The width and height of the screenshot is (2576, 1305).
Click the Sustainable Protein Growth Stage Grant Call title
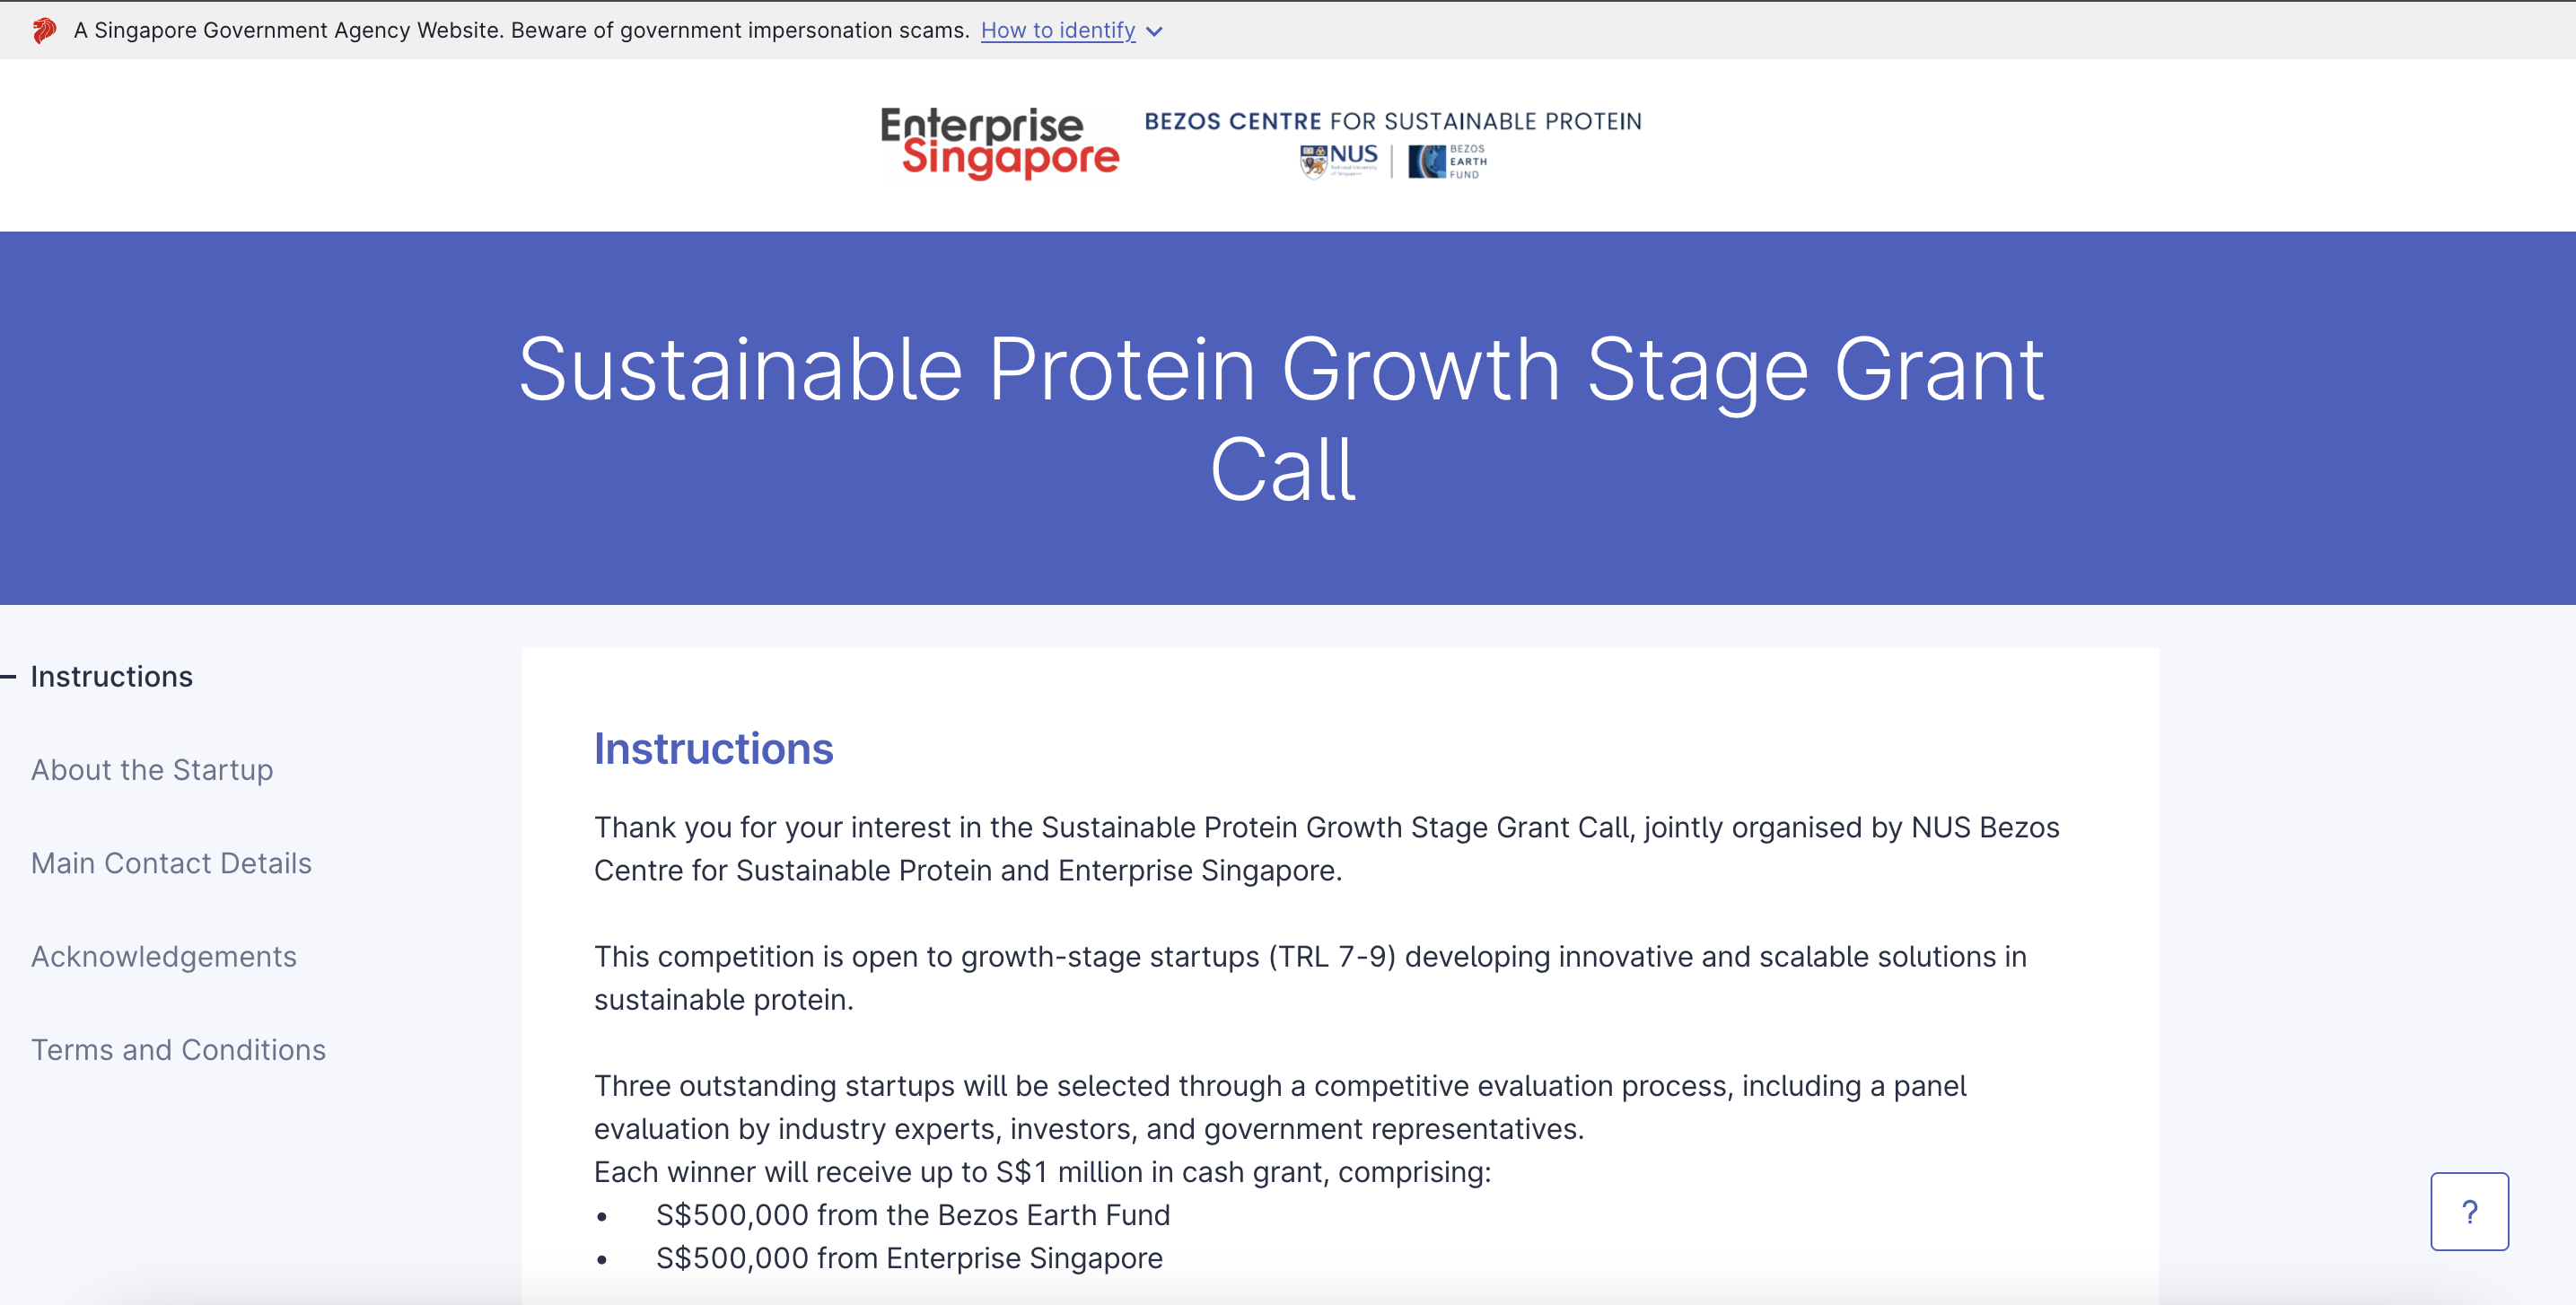1282,418
